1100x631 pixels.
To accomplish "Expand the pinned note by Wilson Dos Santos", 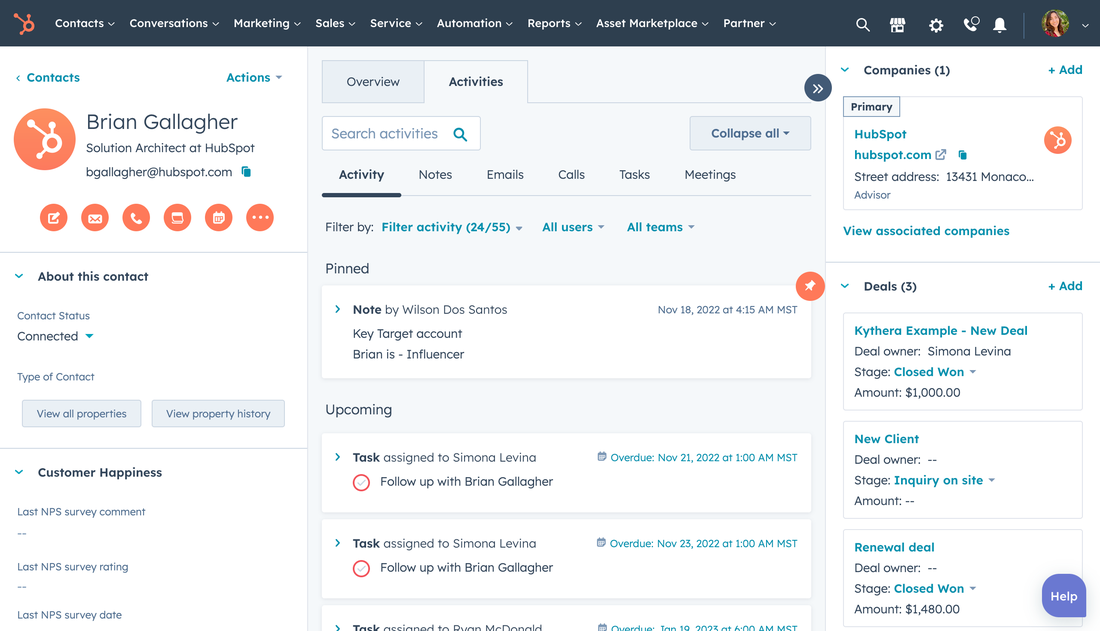I will click(x=337, y=310).
